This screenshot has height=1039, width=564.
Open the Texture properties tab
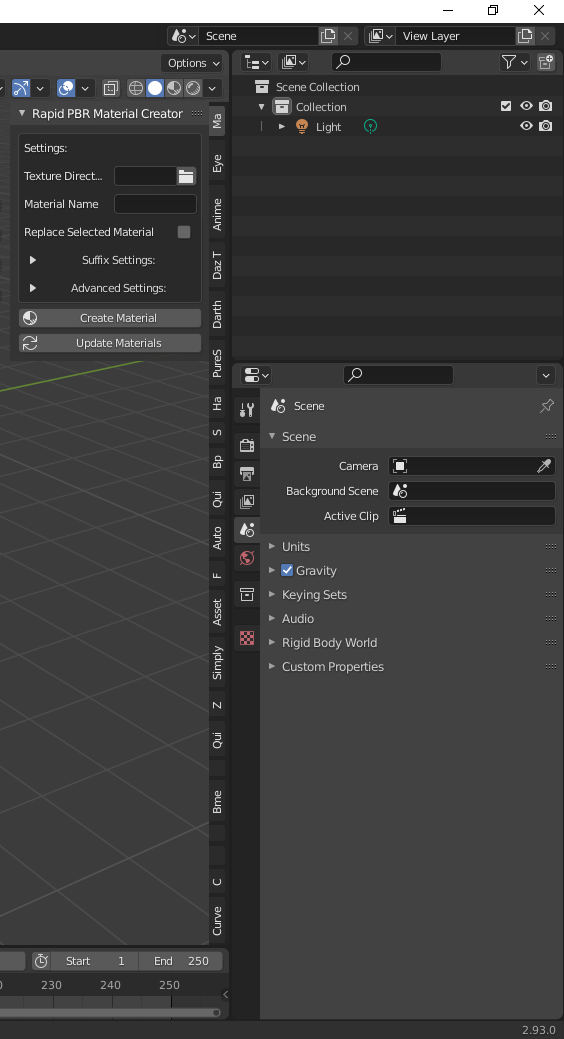(x=247, y=637)
